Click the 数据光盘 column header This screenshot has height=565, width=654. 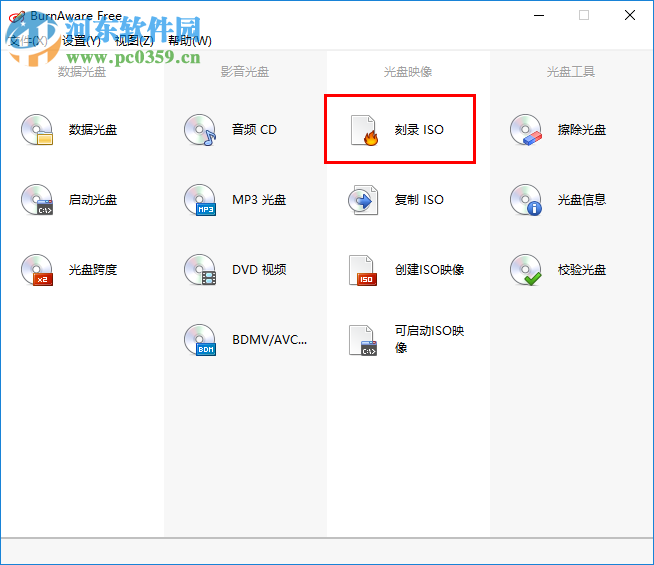pyautogui.click(x=82, y=72)
